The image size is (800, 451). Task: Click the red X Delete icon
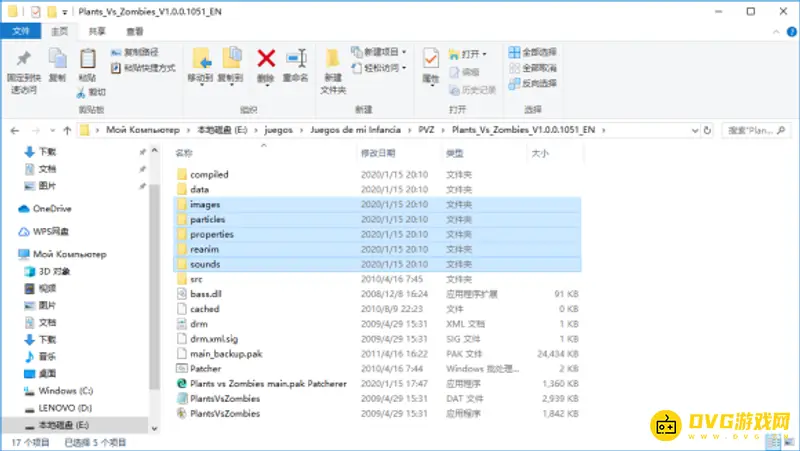(266, 58)
